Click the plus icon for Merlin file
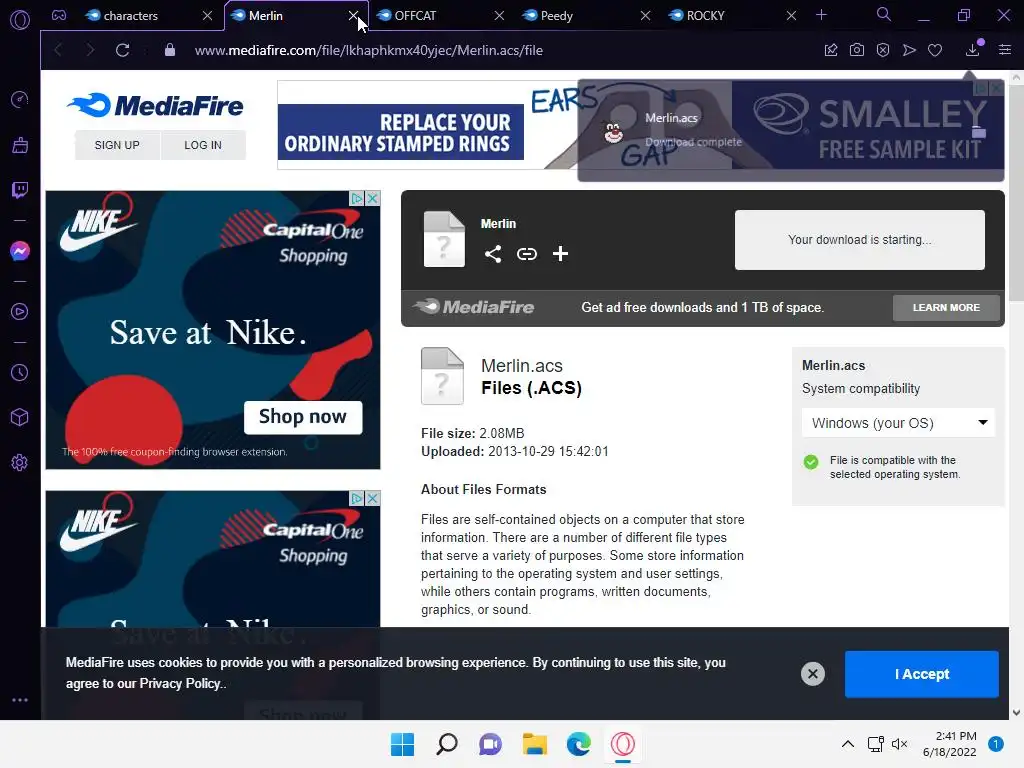Screen dimensions: 1024x768 pos(560,253)
